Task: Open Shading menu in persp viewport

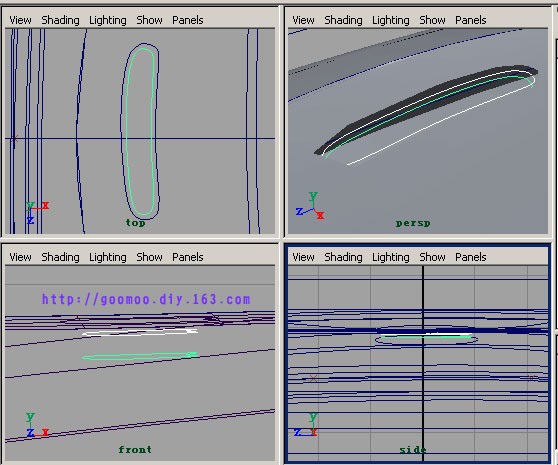Action: (x=343, y=20)
